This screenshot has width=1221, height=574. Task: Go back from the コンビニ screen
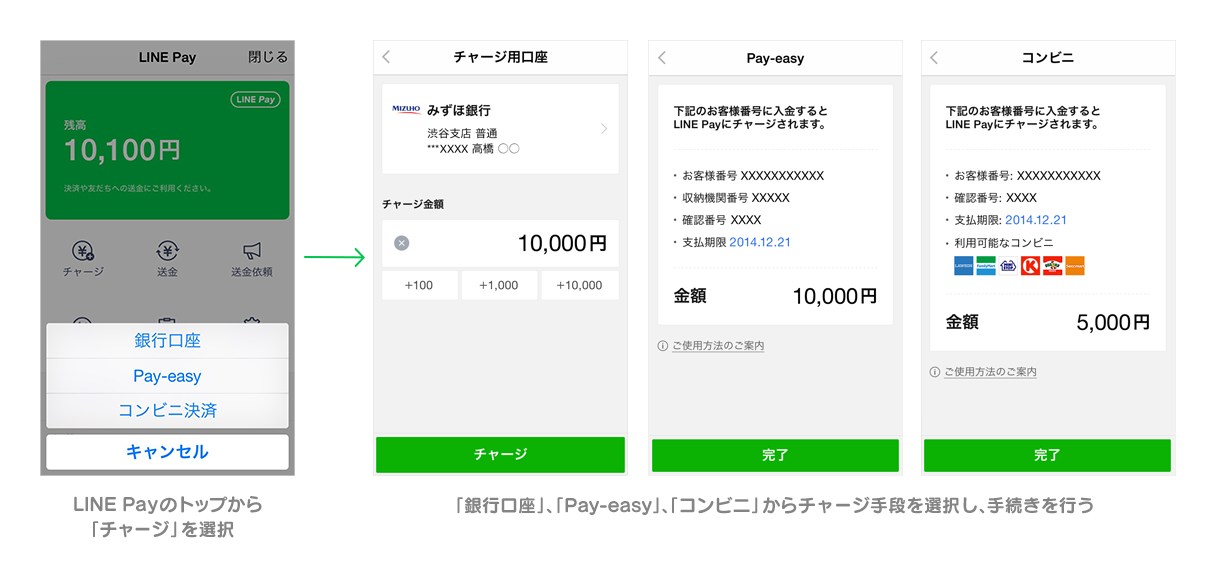pyautogui.click(x=935, y=58)
